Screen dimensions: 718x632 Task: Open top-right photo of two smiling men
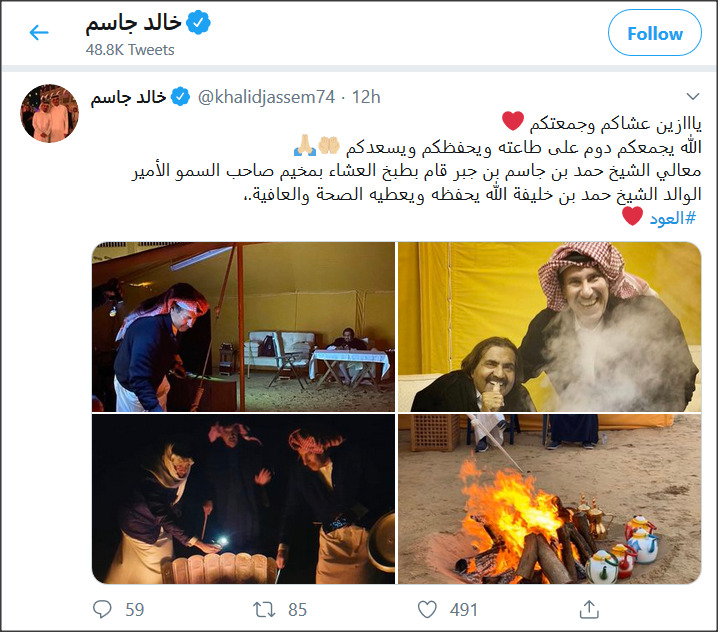pos(549,327)
